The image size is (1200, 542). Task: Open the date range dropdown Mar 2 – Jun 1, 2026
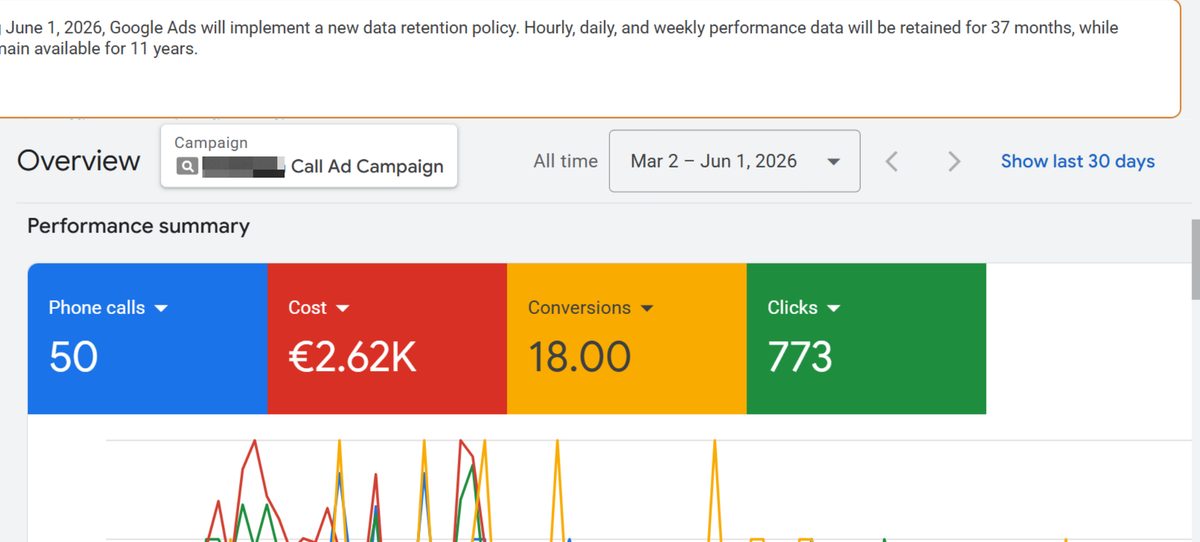(734, 161)
